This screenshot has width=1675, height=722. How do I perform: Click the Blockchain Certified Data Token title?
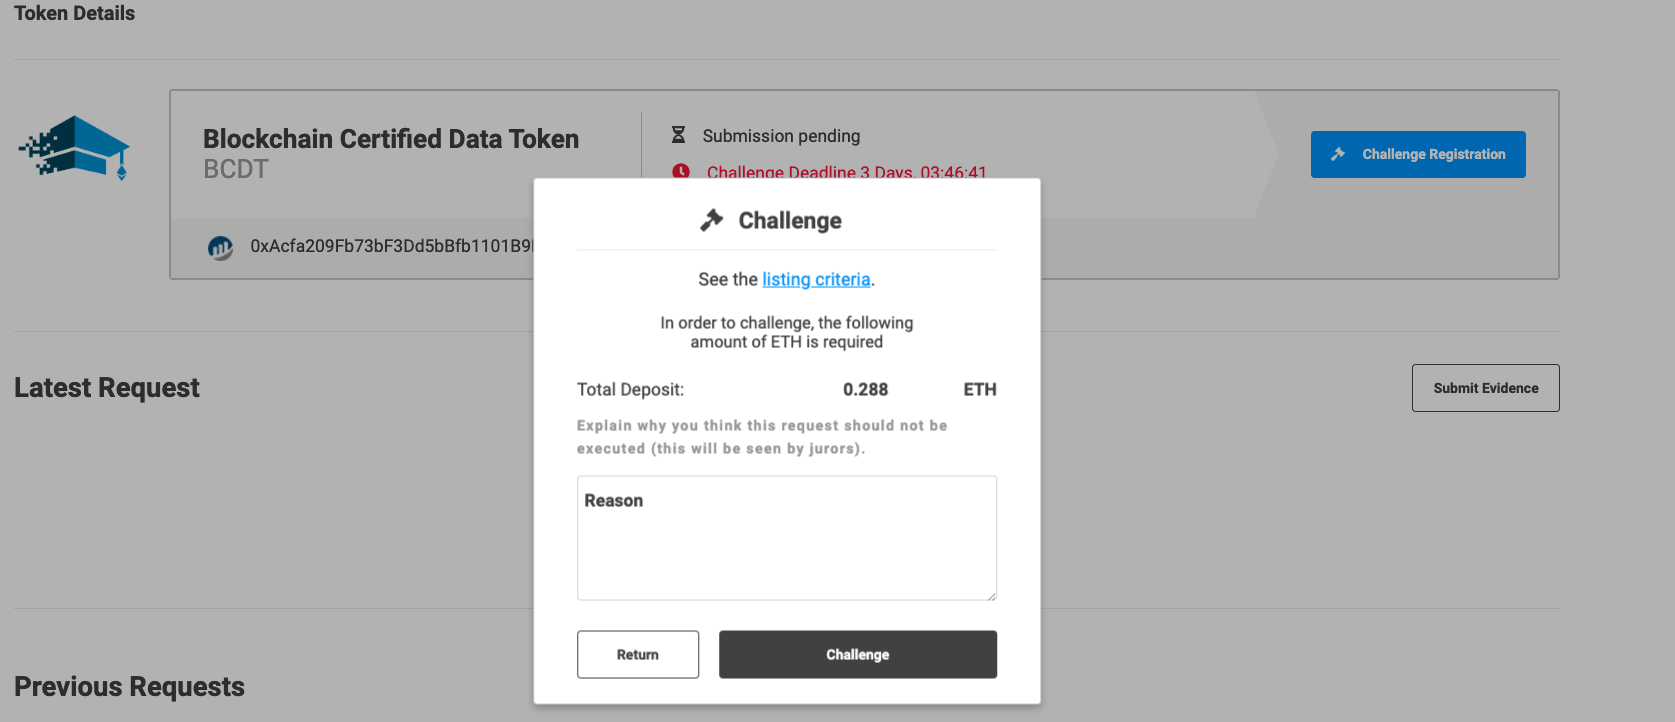[x=391, y=139]
